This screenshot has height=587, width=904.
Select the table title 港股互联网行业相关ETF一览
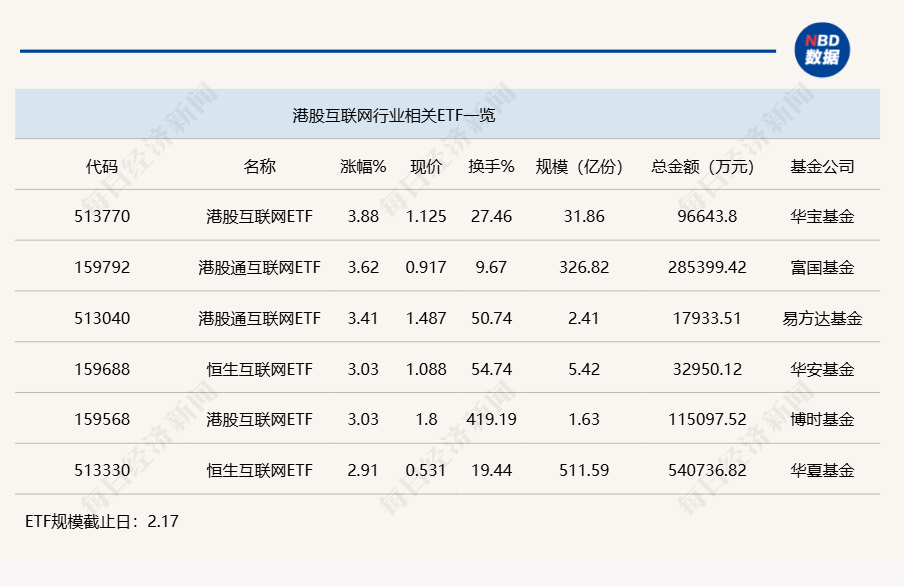(x=394, y=115)
